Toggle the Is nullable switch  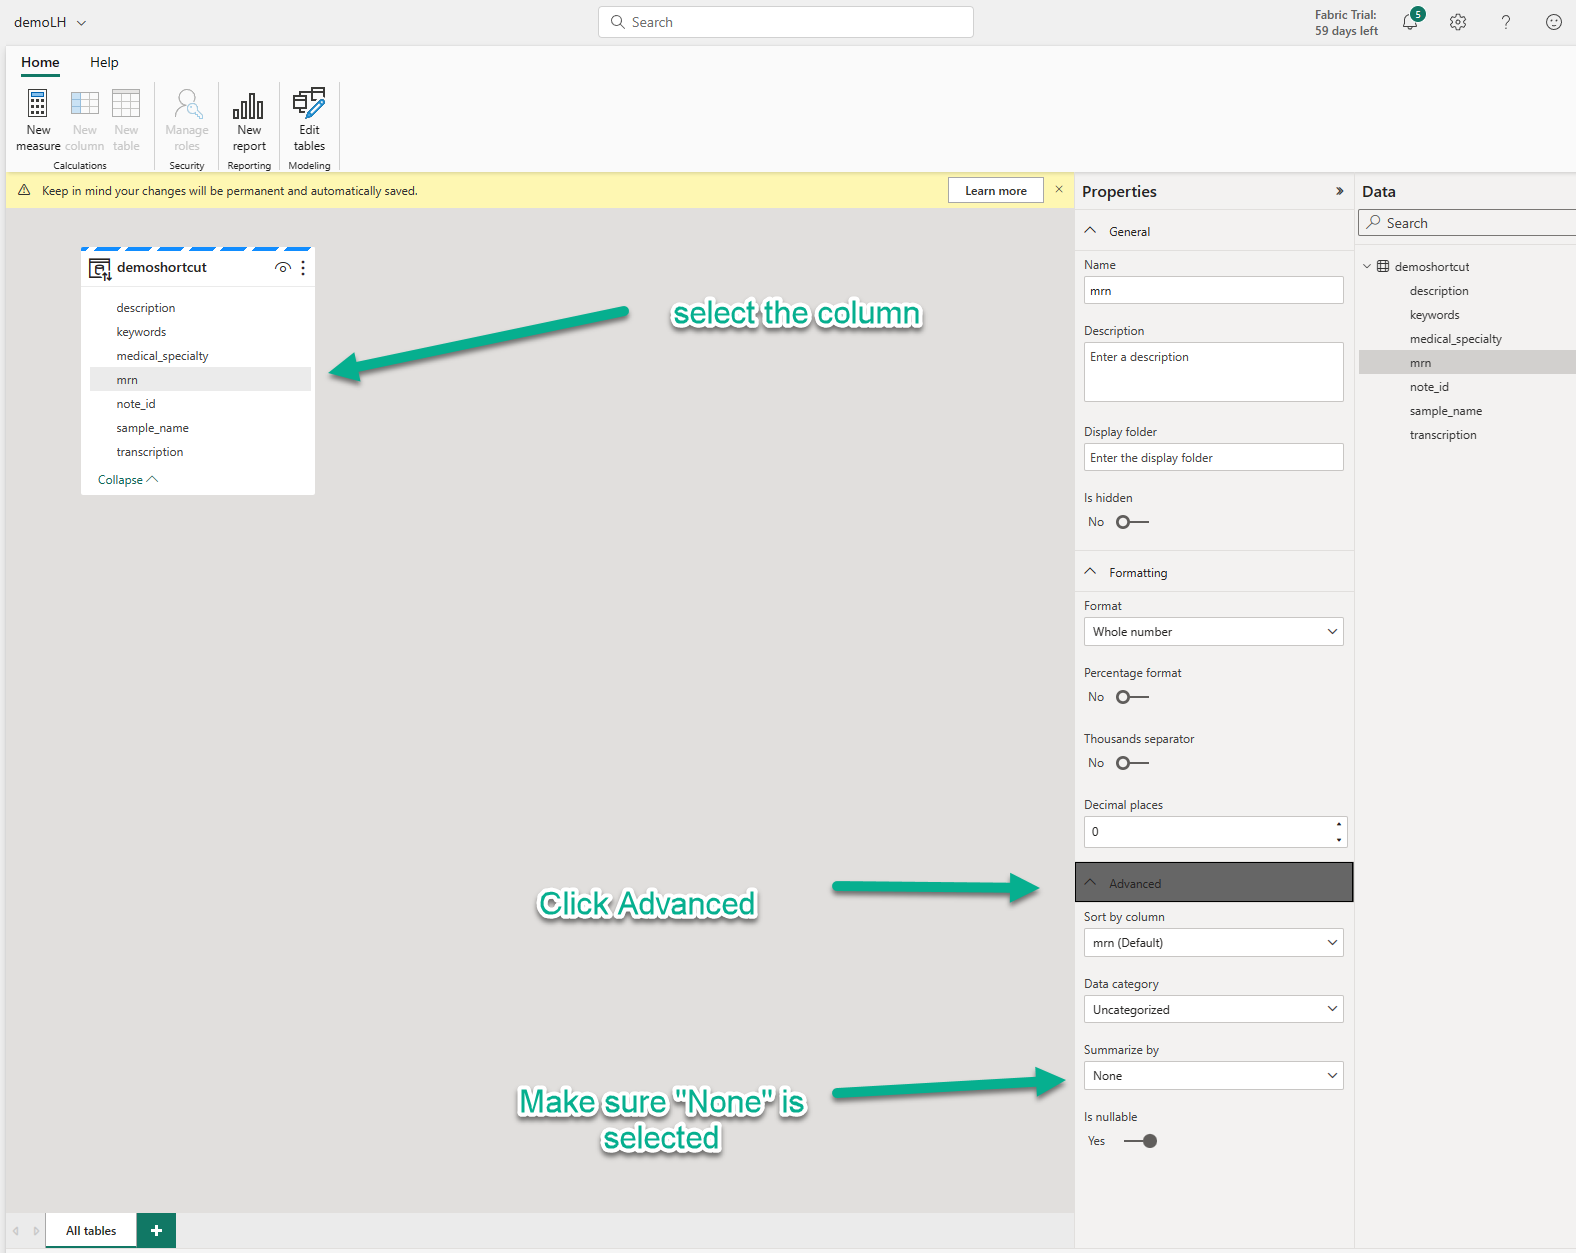pyautogui.click(x=1140, y=1141)
